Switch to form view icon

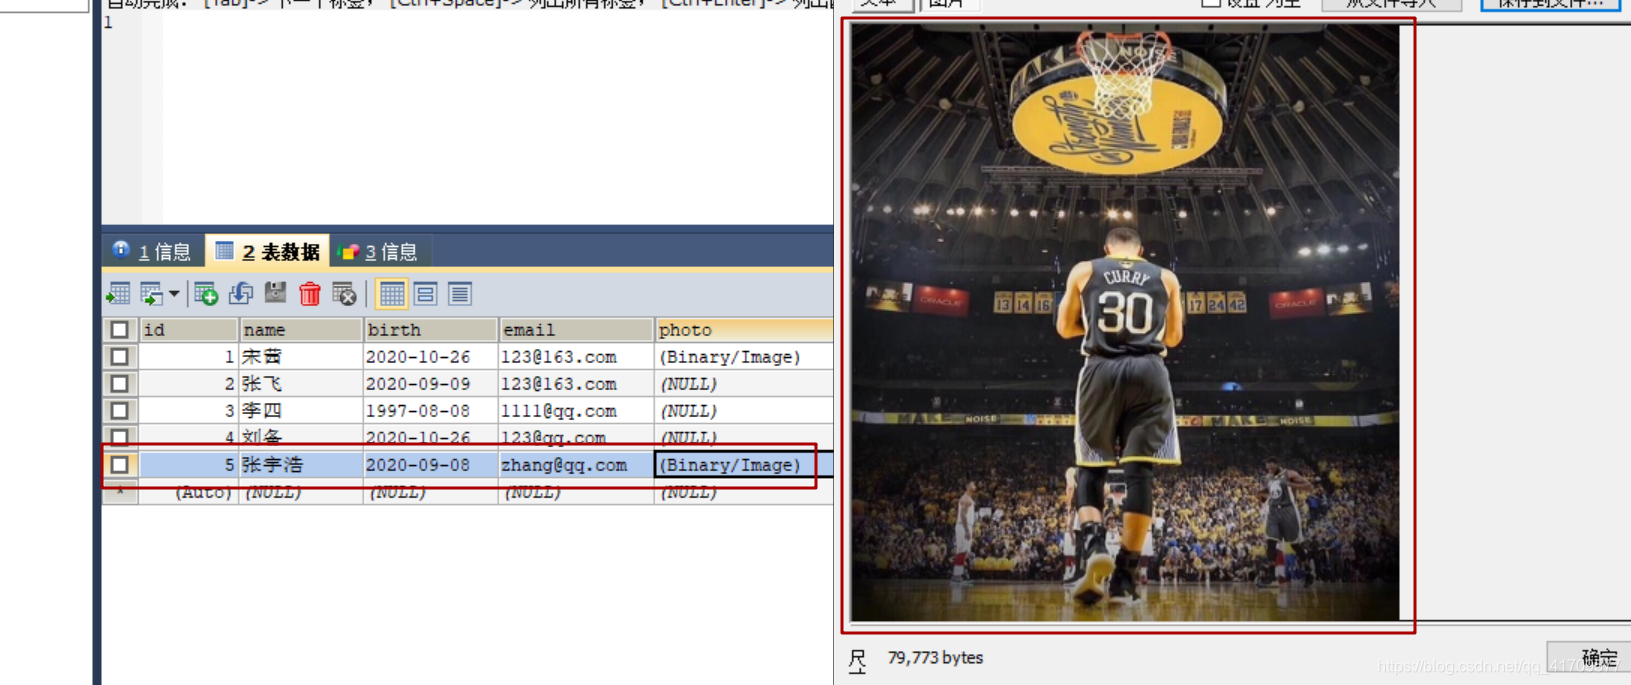[x=425, y=294]
